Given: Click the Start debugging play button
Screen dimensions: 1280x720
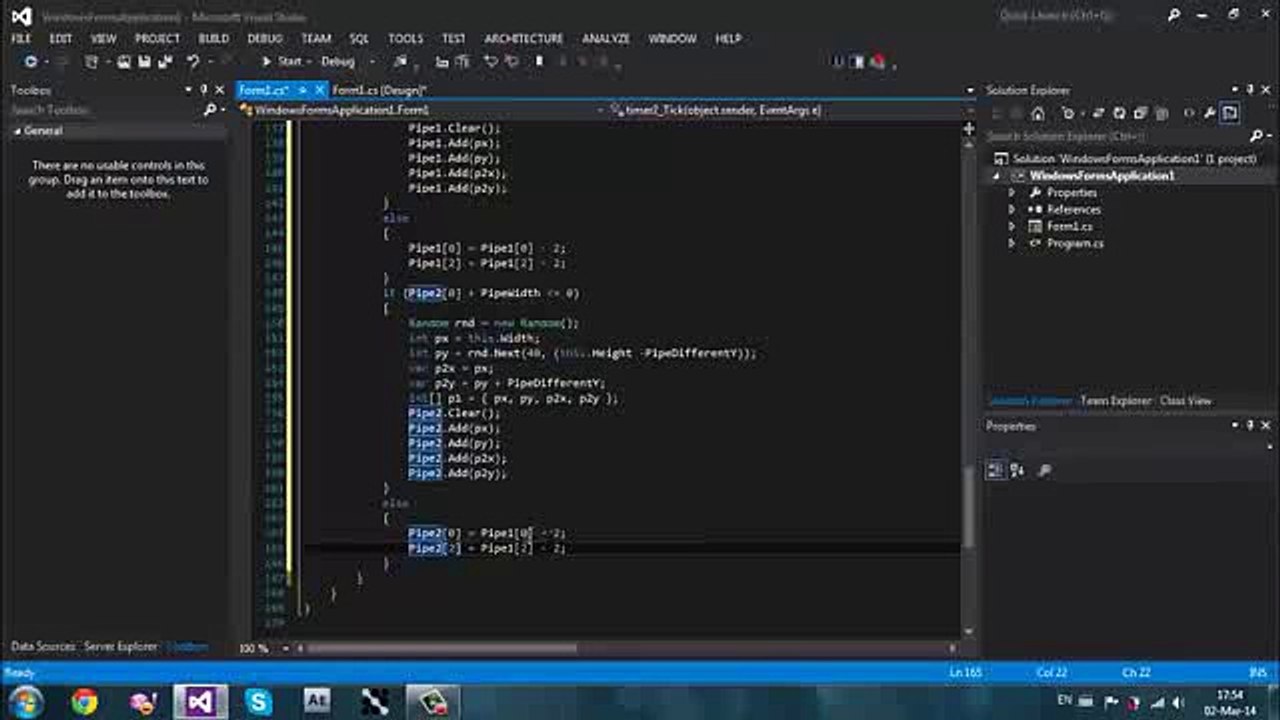Looking at the screenshot, I should click(x=266, y=62).
